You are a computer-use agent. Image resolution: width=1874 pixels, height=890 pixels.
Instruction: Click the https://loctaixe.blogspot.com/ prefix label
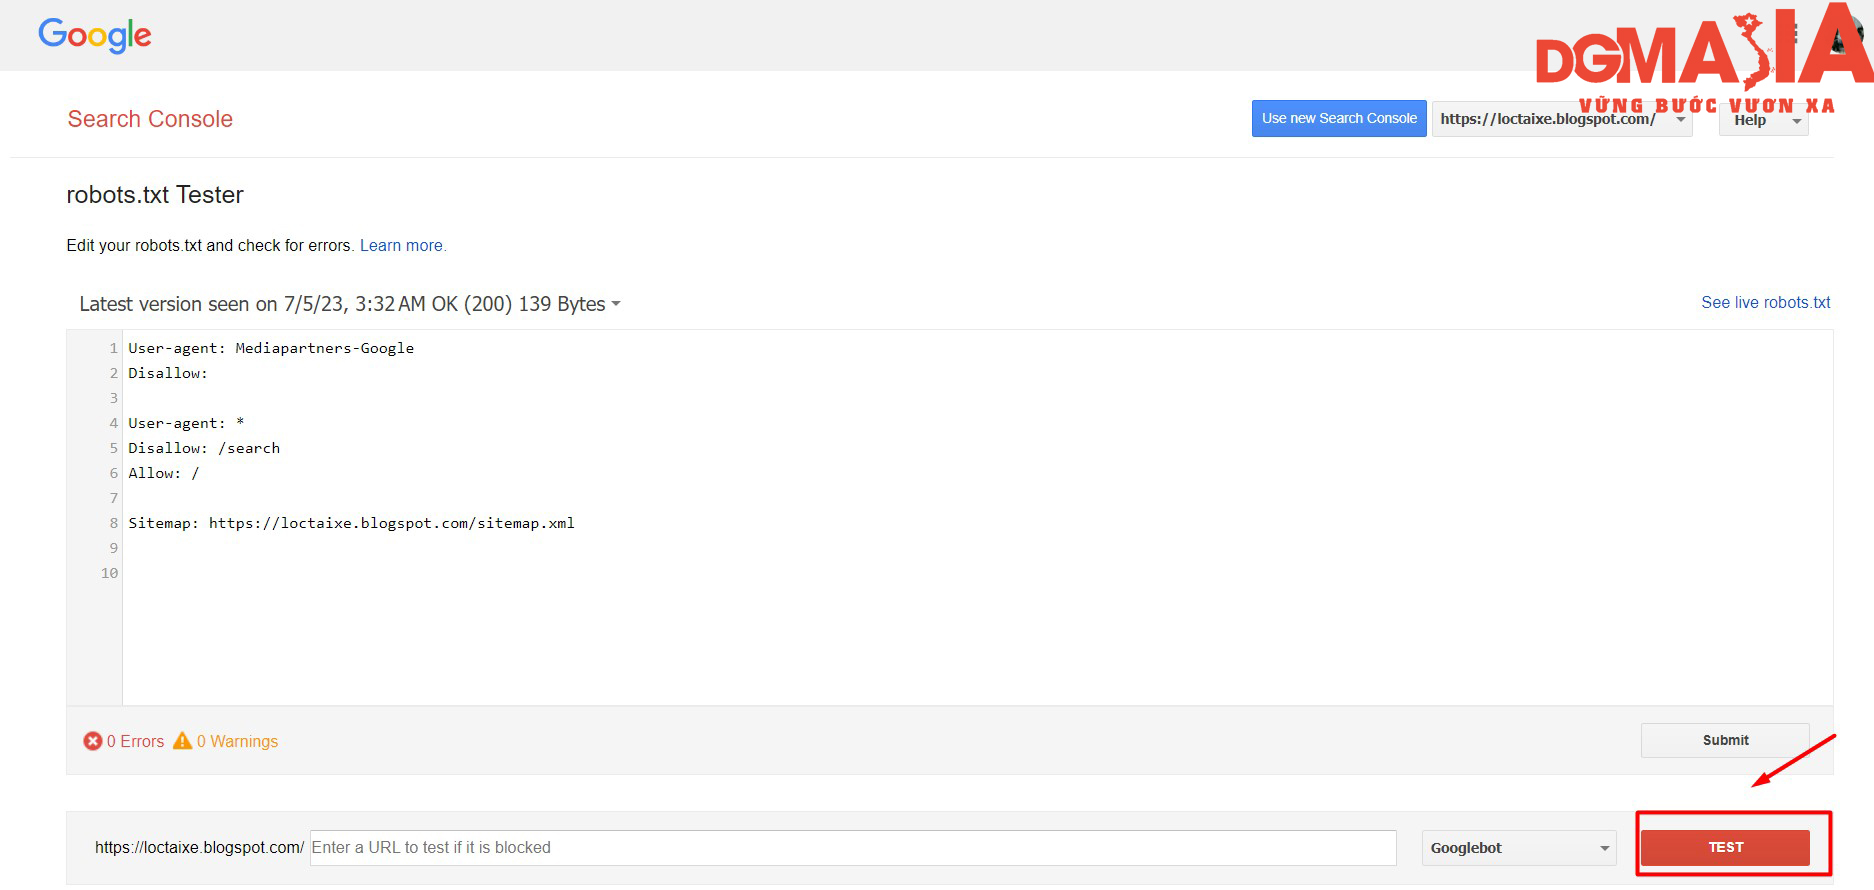tap(199, 848)
